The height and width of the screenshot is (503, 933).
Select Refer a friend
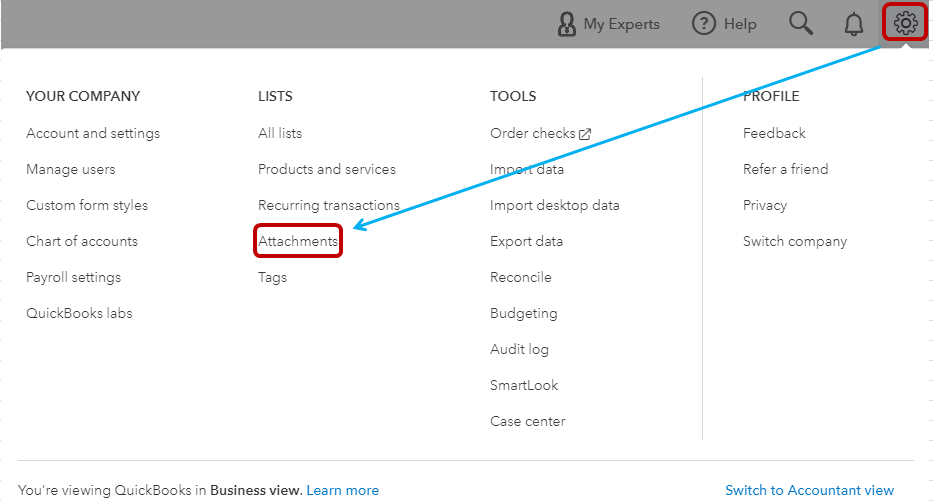785,169
